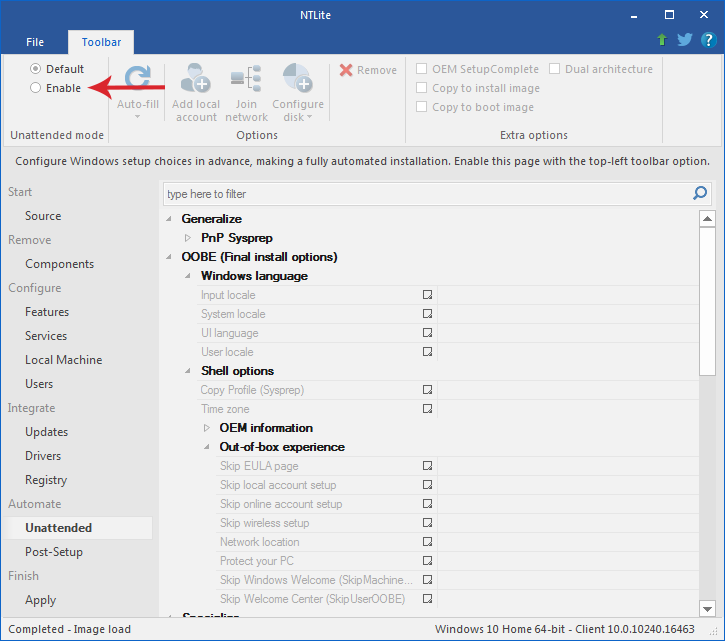Click the edit icon for User locale
Viewport: 725px width, 641px height.
[x=427, y=351]
